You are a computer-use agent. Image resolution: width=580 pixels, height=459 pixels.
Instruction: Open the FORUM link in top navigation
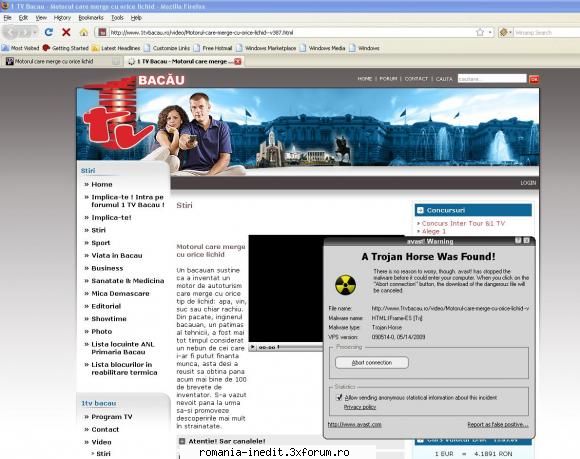pos(388,79)
